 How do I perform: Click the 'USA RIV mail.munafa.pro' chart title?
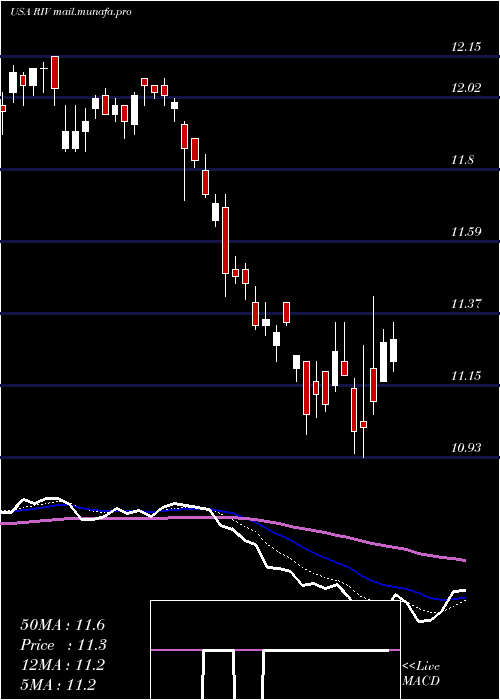coord(71,12)
